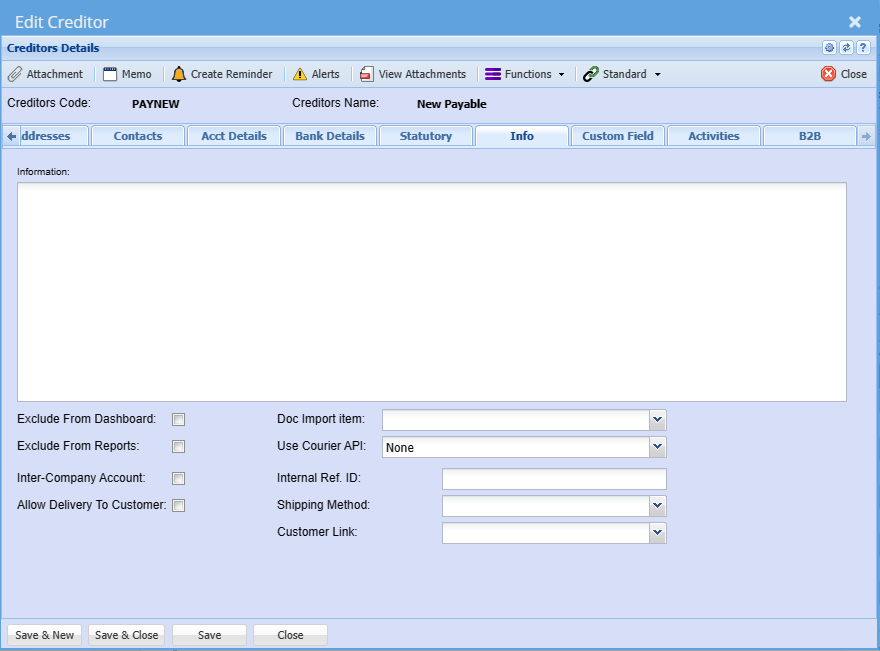The height and width of the screenshot is (651, 880).
Task: Open the Use Courier API dropdown
Action: (657, 447)
